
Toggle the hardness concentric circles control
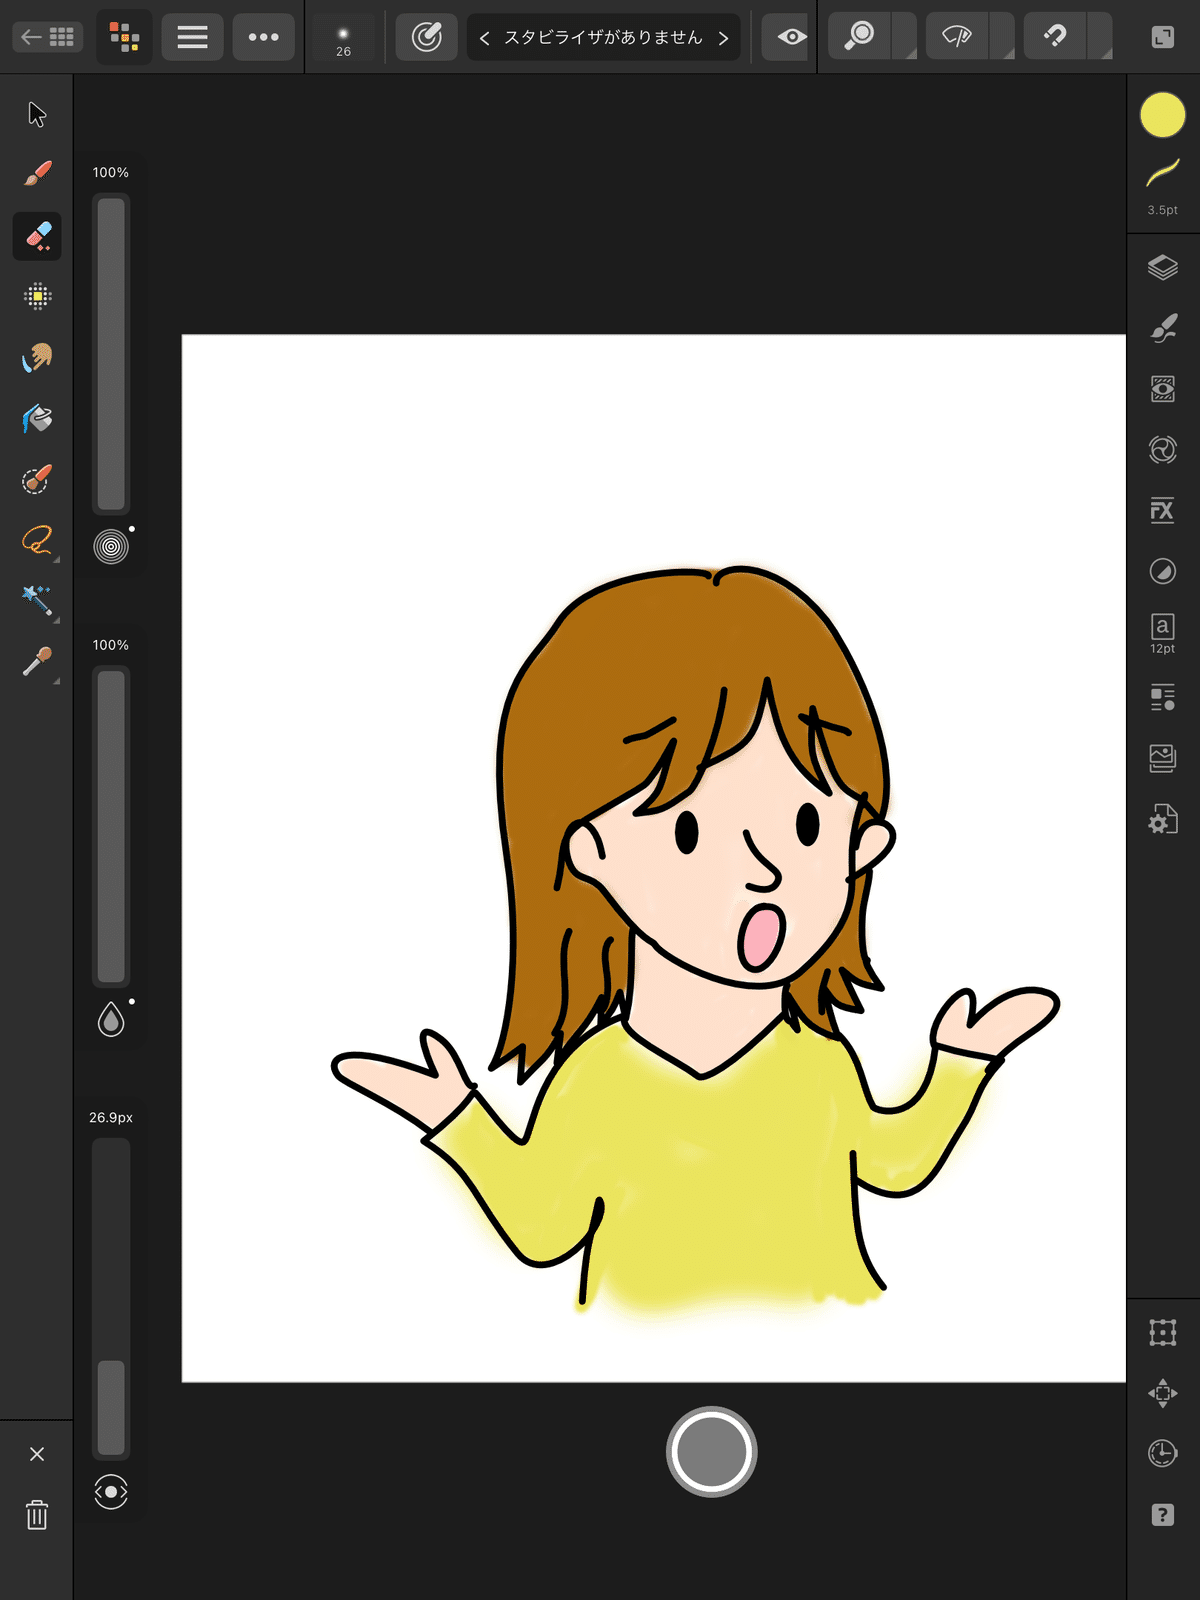111,546
